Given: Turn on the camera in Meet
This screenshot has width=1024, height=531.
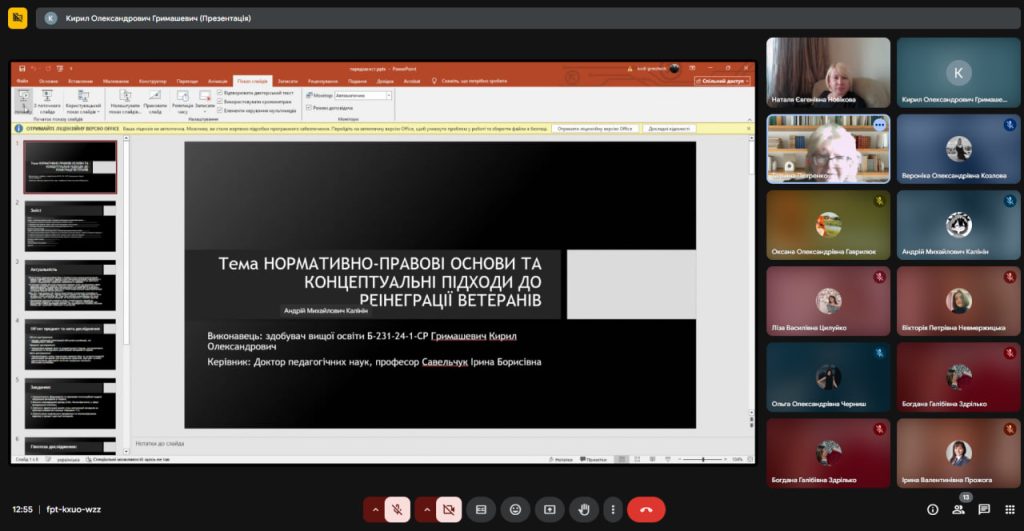Looking at the screenshot, I should point(448,509).
